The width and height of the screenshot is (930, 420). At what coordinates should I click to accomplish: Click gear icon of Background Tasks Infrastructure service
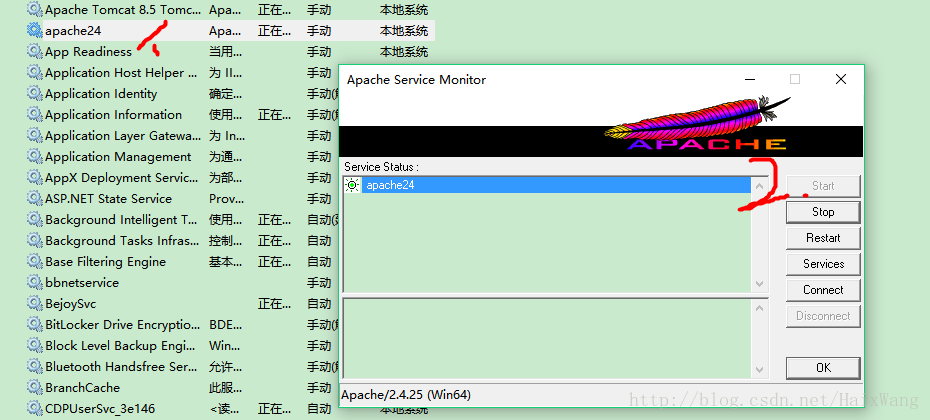[x=35, y=241]
